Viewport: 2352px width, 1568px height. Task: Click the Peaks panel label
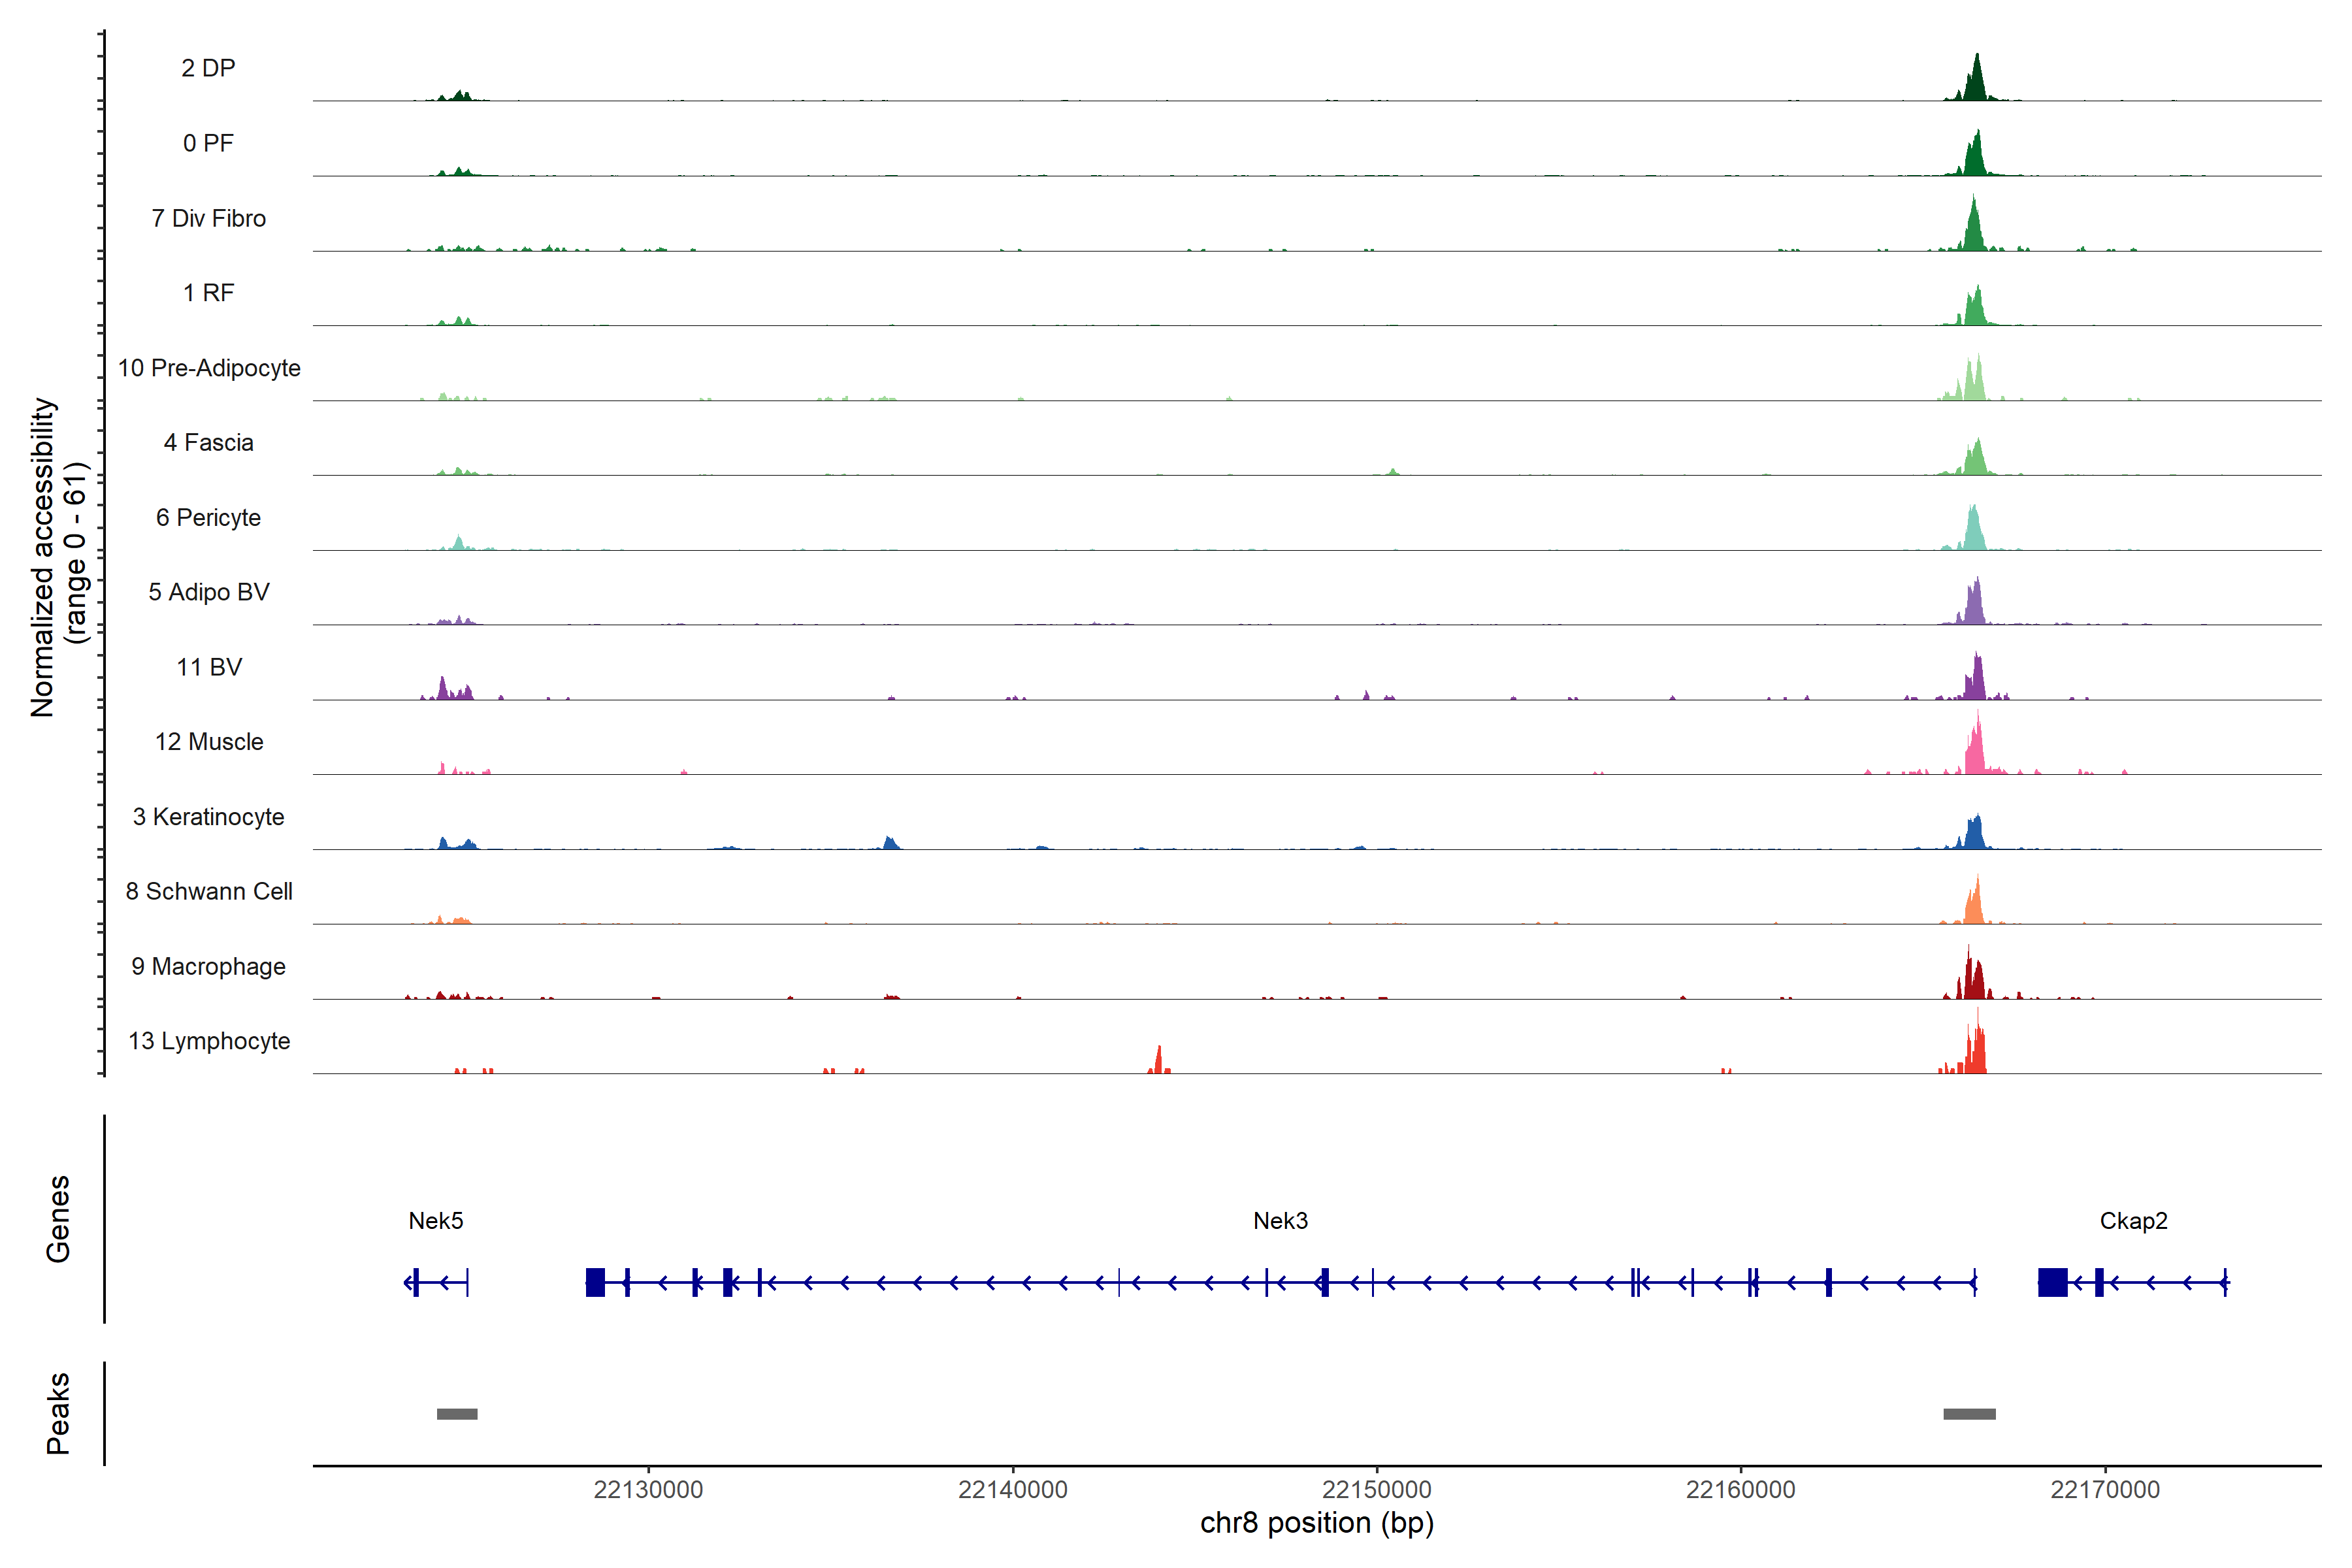click(58, 1413)
